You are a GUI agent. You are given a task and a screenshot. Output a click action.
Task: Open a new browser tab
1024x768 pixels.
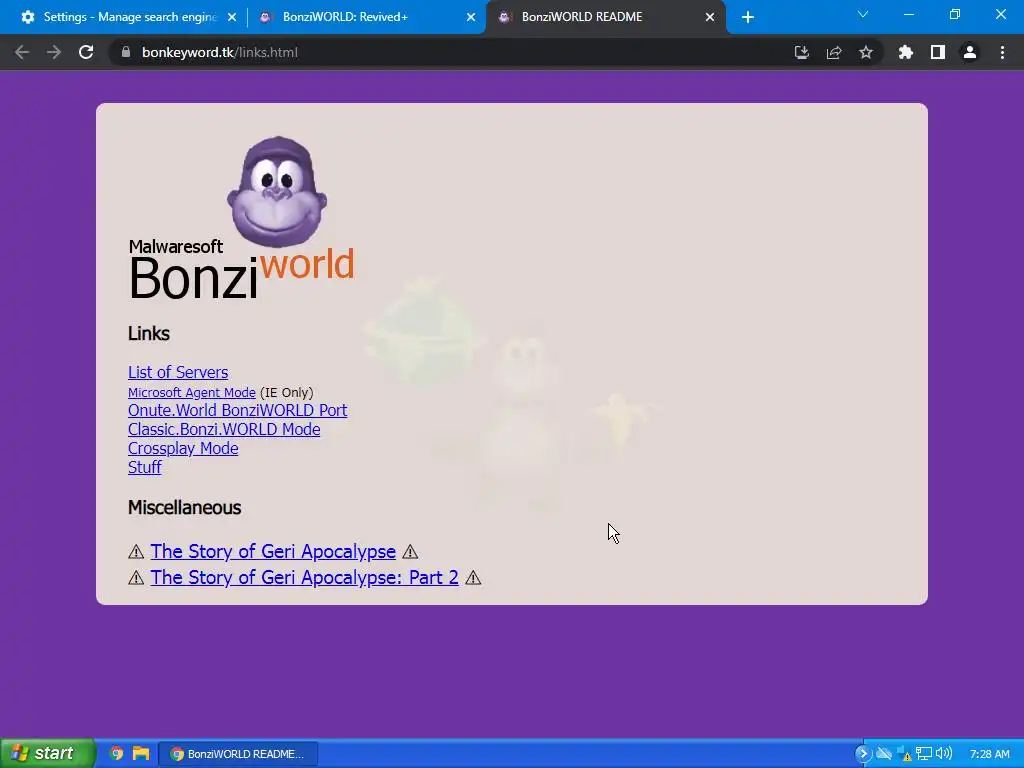pos(748,17)
